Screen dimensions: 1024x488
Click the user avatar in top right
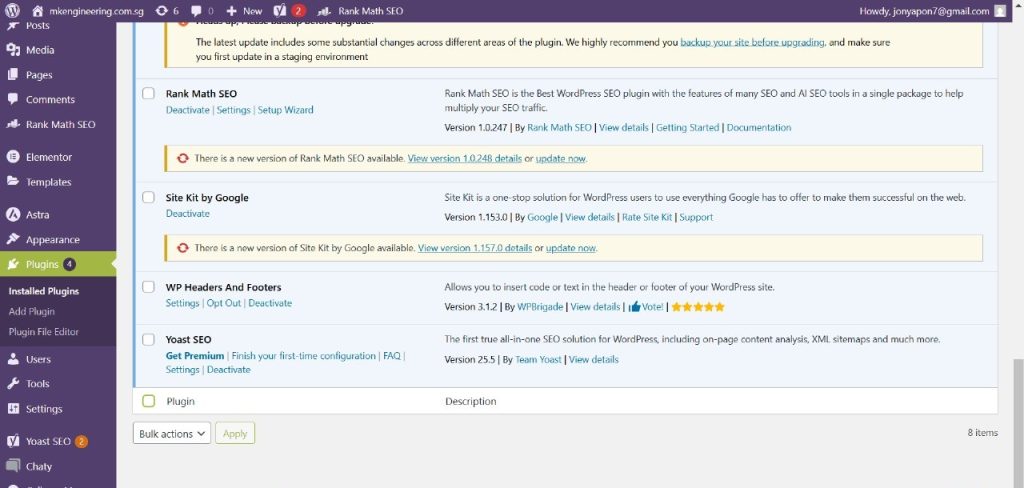click(999, 11)
